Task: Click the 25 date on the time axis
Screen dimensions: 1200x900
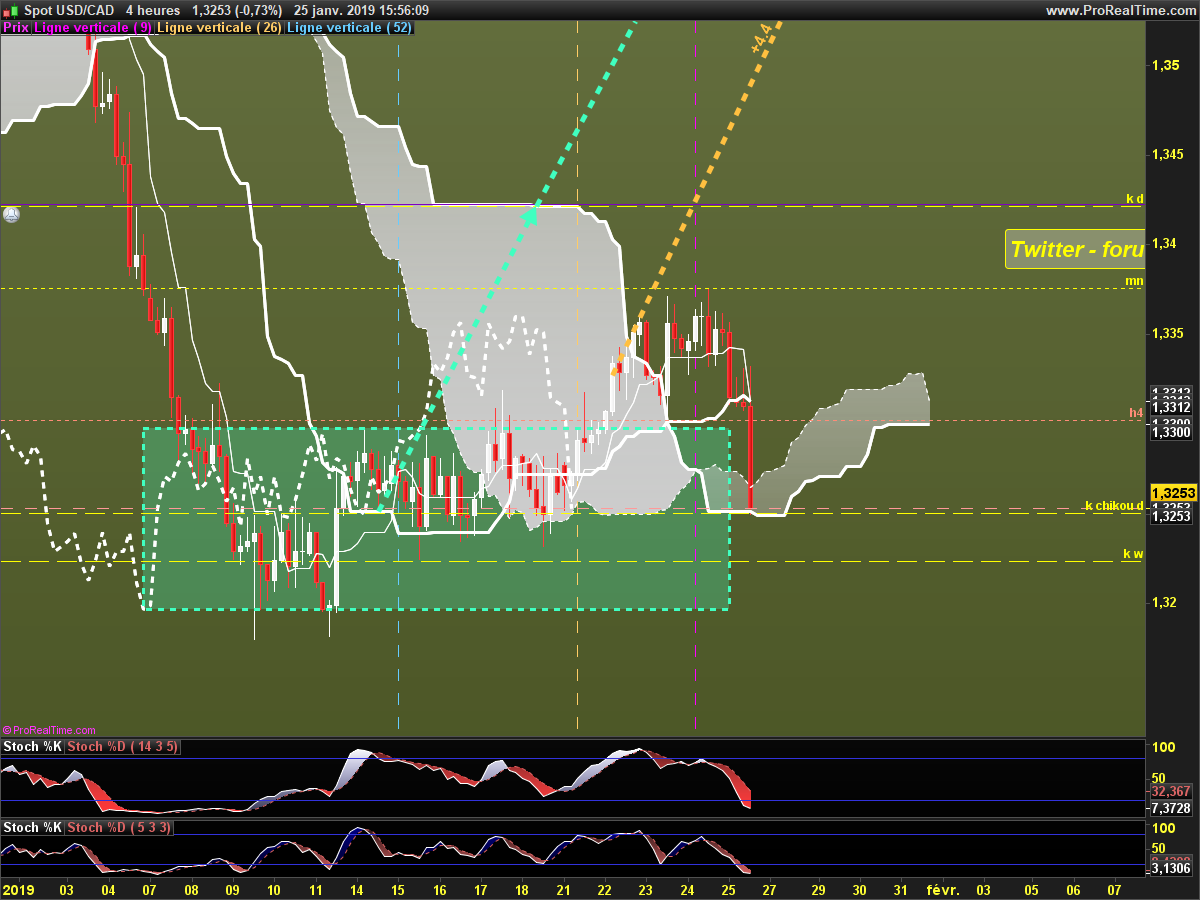Action: coord(729,889)
